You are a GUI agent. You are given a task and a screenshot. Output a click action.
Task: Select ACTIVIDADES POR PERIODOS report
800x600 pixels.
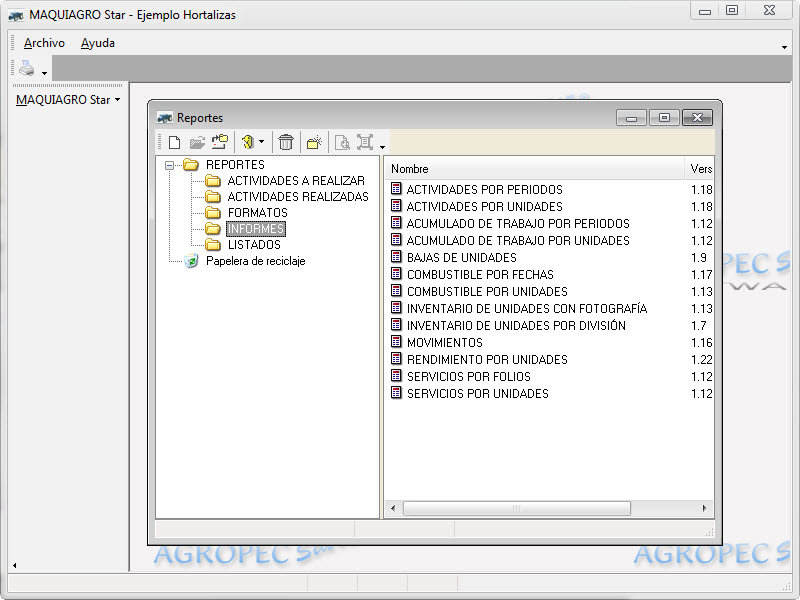click(485, 189)
